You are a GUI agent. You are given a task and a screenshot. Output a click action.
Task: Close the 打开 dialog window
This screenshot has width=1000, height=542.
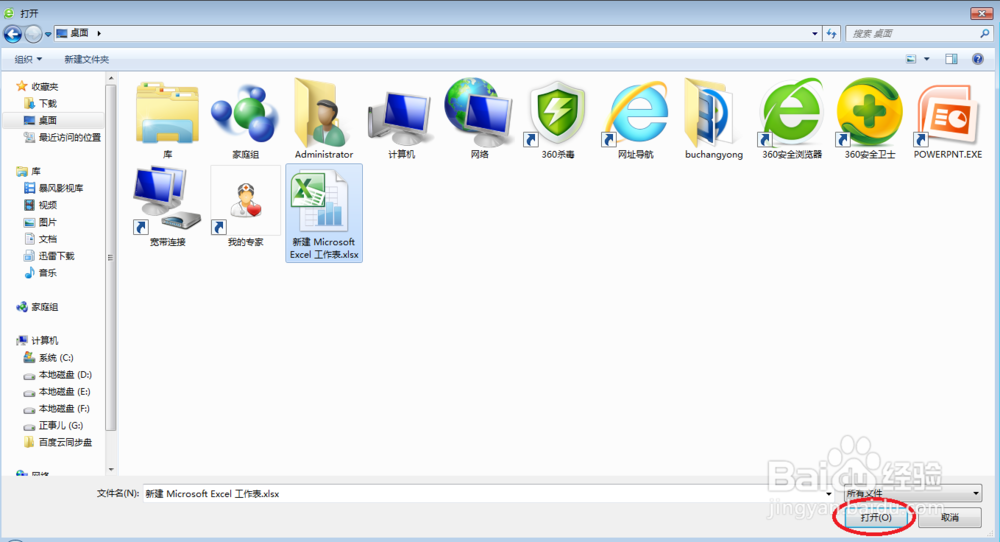coord(982,13)
